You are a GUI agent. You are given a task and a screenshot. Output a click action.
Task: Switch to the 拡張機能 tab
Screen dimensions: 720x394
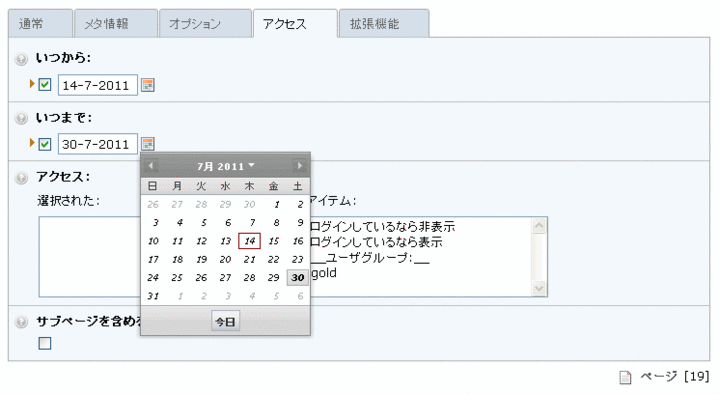click(383, 24)
